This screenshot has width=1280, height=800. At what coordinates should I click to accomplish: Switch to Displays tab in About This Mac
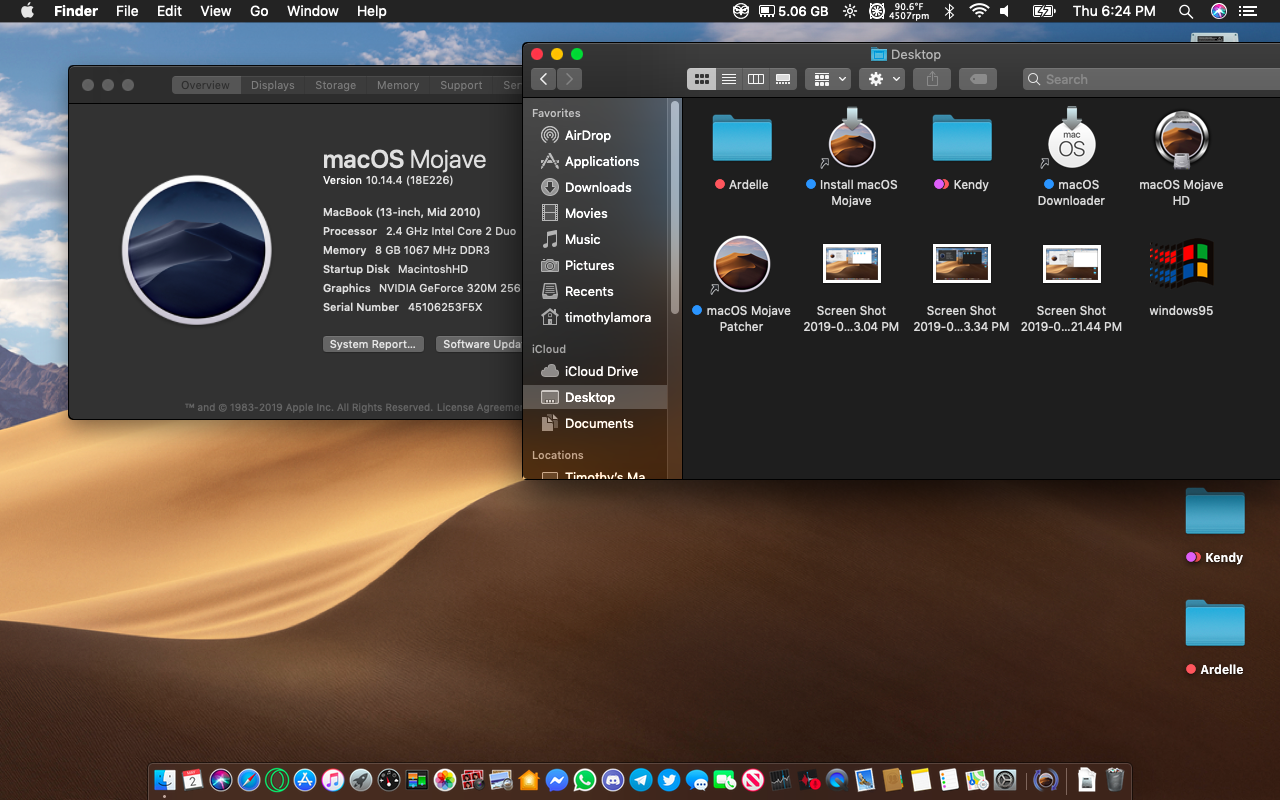273,85
